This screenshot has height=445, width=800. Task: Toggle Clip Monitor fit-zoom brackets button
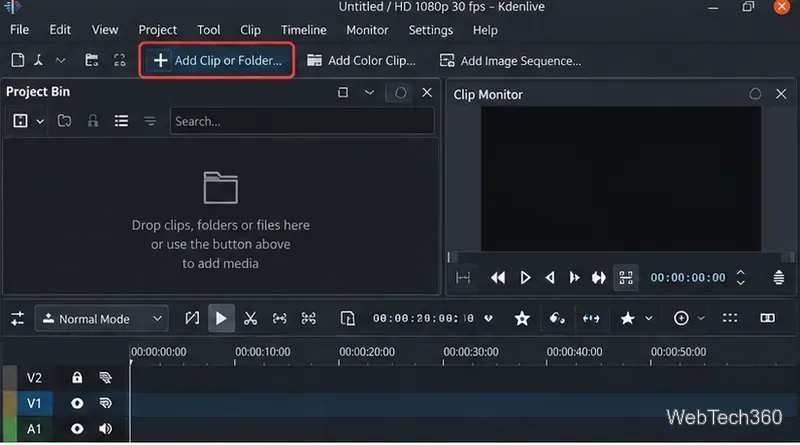(626, 278)
